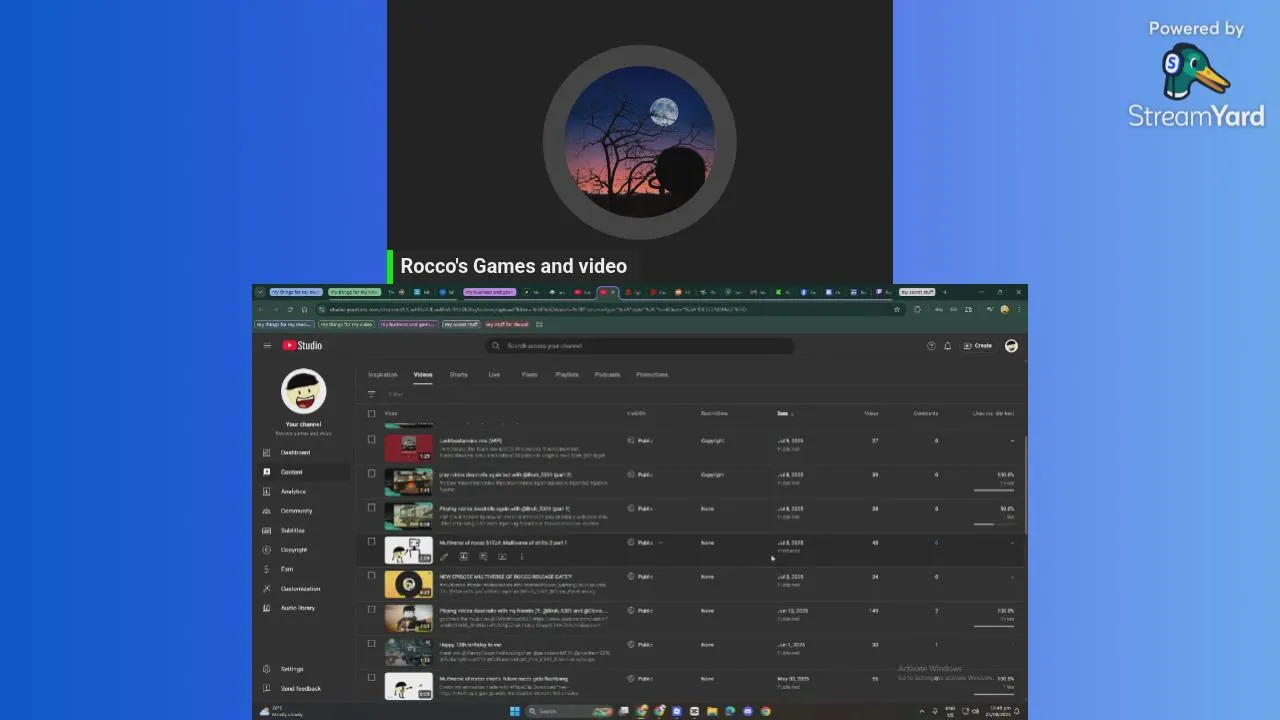Open the YouTube Studio hamburger menu
Screen dimensions: 1280x720
tap(267, 346)
